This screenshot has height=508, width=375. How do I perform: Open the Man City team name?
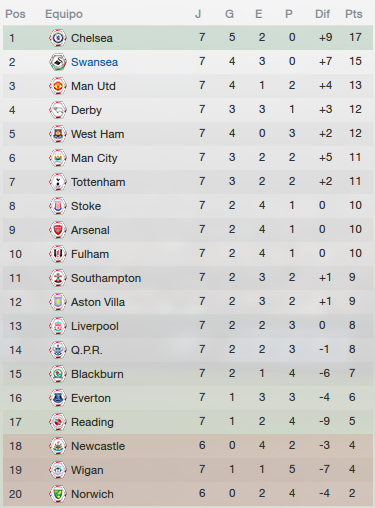pyautogui.click(x=94, y=158)
